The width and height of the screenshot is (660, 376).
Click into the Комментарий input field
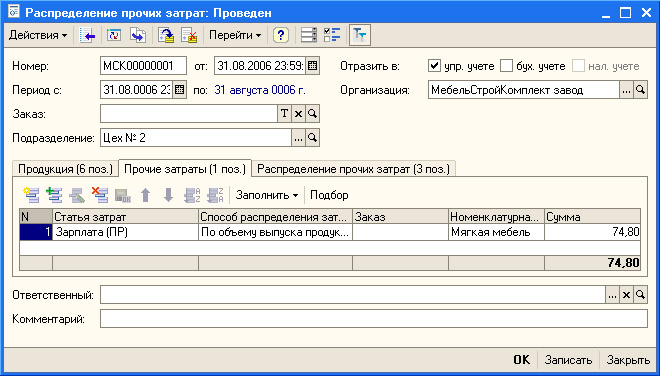(x=374, y=319)
